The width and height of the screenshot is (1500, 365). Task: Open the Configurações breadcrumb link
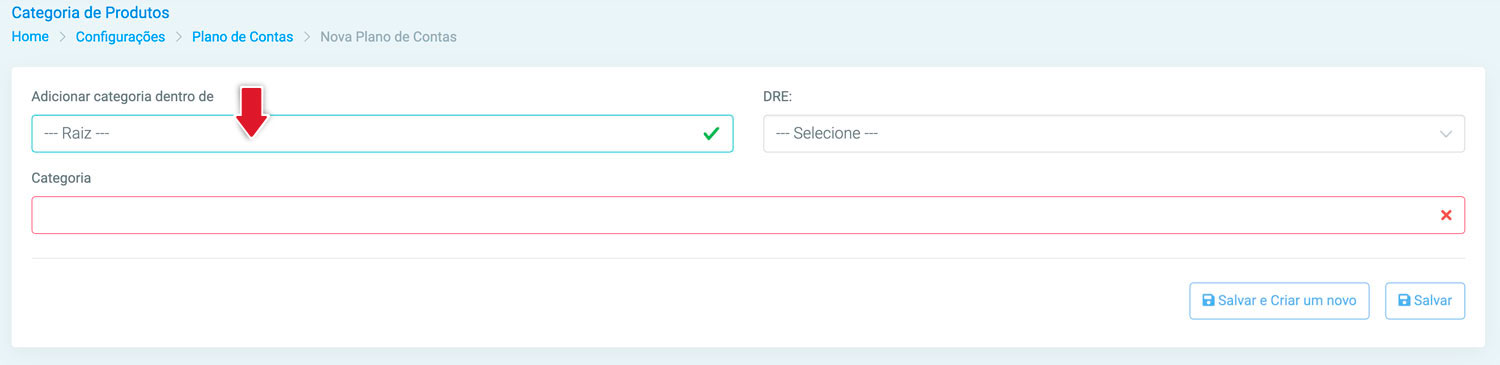tap(120, 37)
